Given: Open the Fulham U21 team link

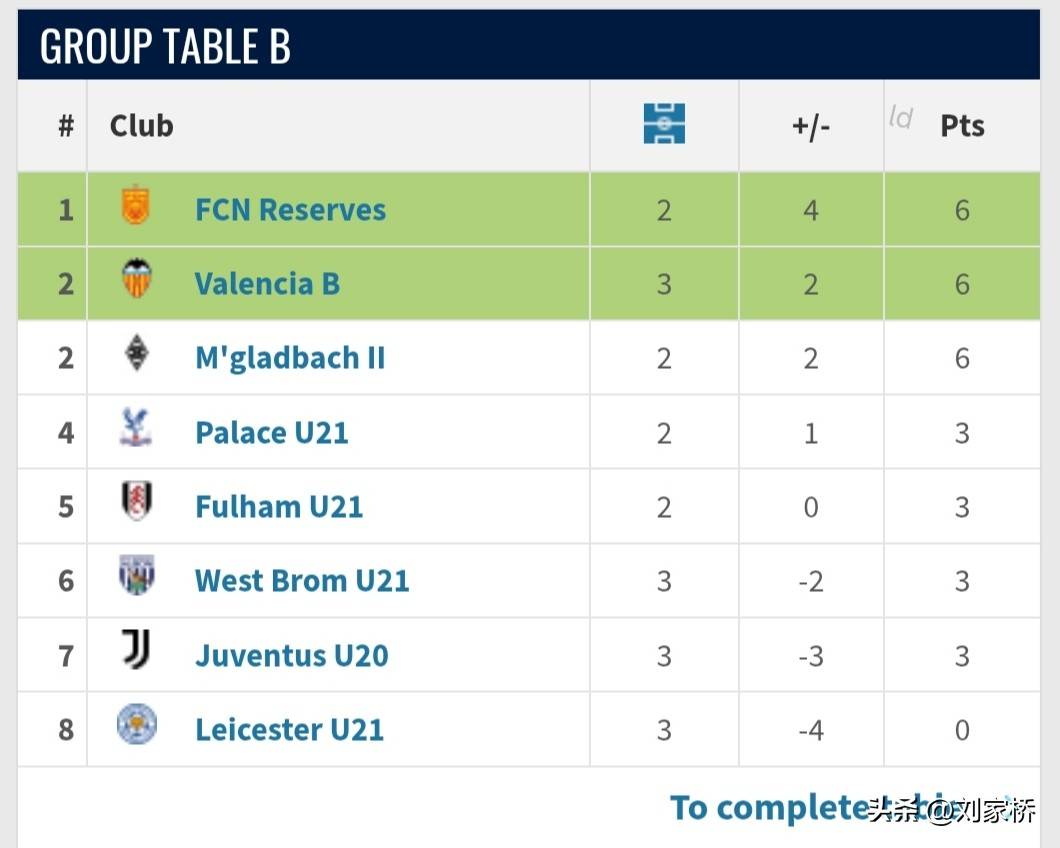Looking at the screenshot, I should coord(278,507).
